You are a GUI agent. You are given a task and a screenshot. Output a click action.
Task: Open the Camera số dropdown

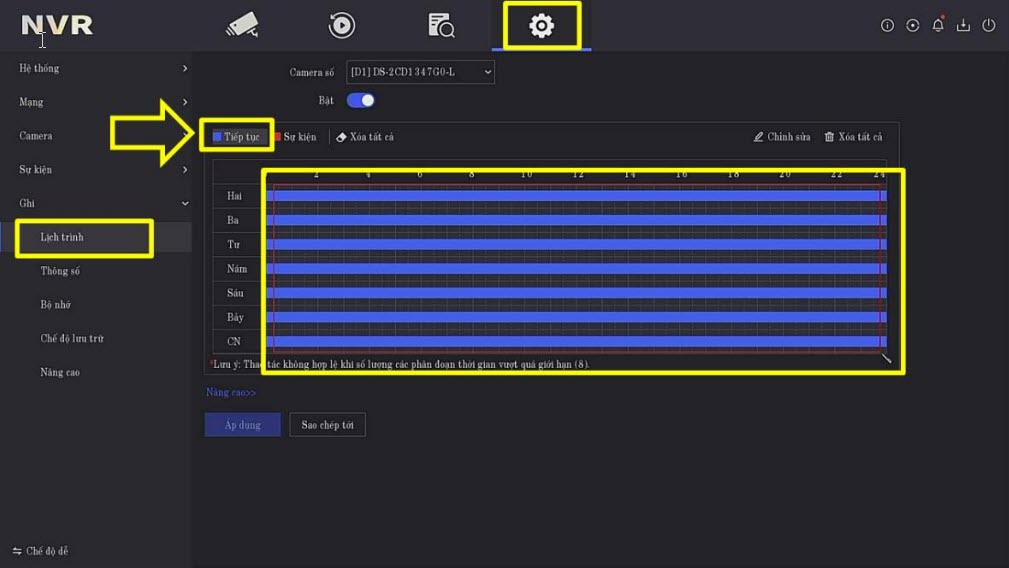(420, 72)
